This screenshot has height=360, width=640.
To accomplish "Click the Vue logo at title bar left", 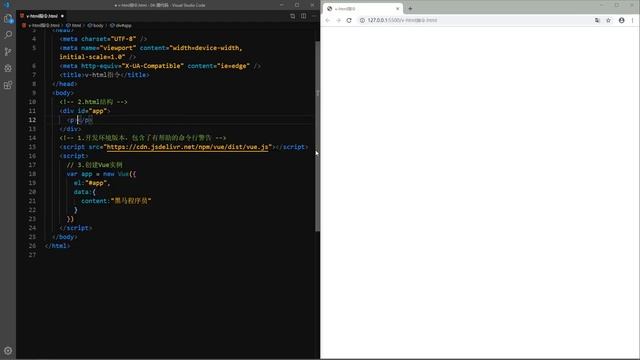I will (7, 5).
